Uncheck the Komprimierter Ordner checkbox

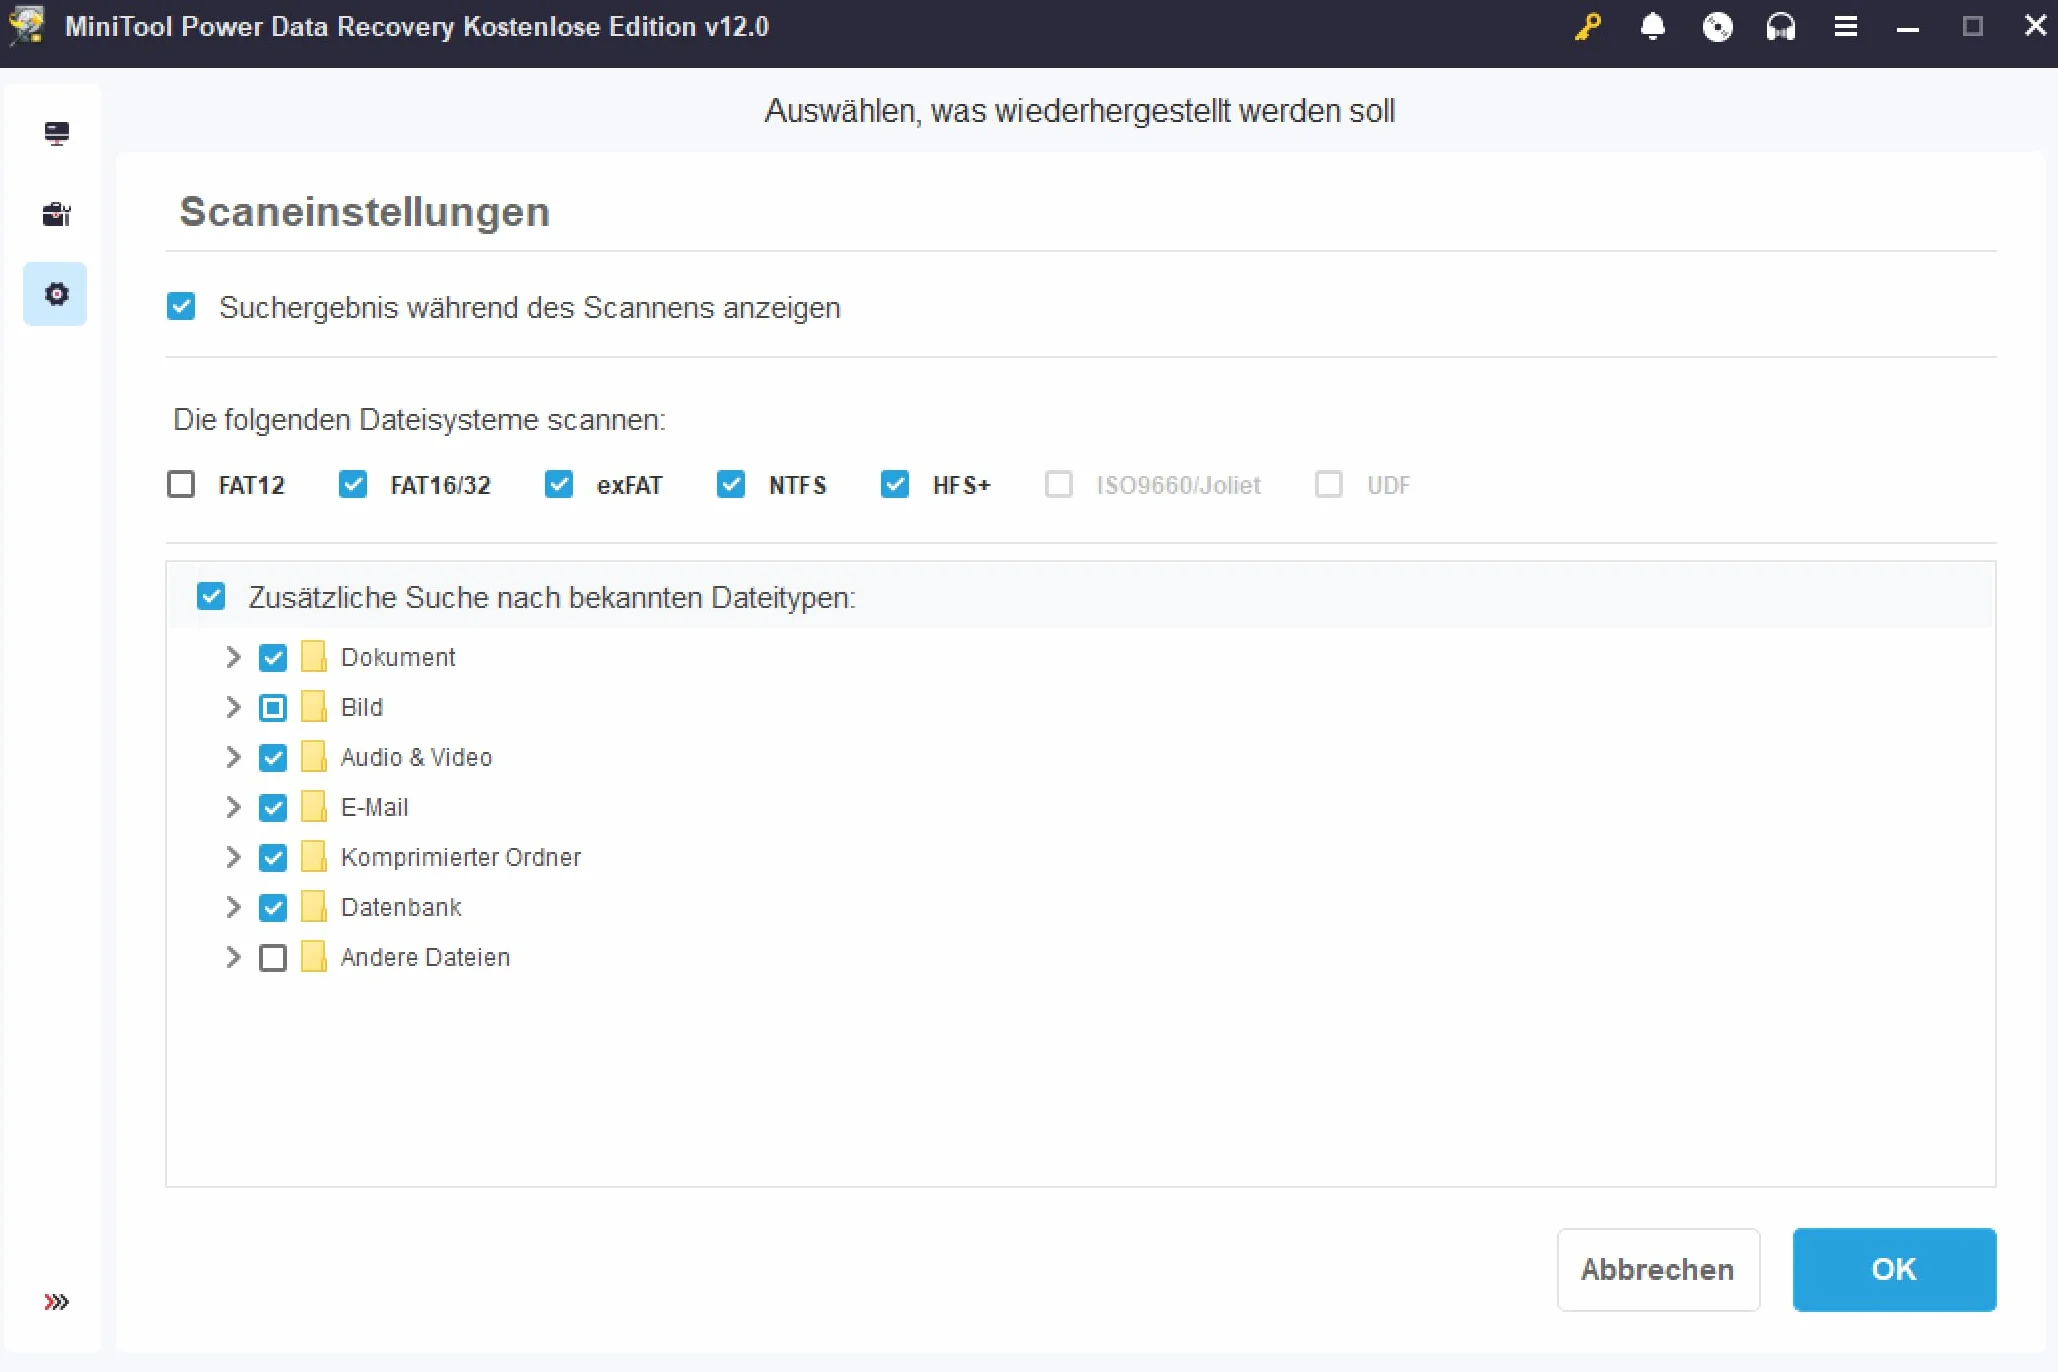point(273,857)
